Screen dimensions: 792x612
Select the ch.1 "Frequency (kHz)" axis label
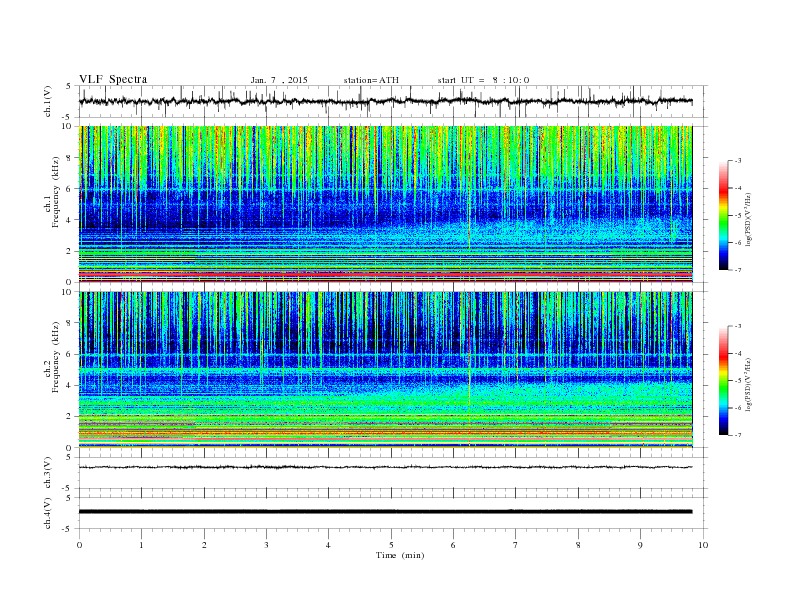(x=55, y=192)
